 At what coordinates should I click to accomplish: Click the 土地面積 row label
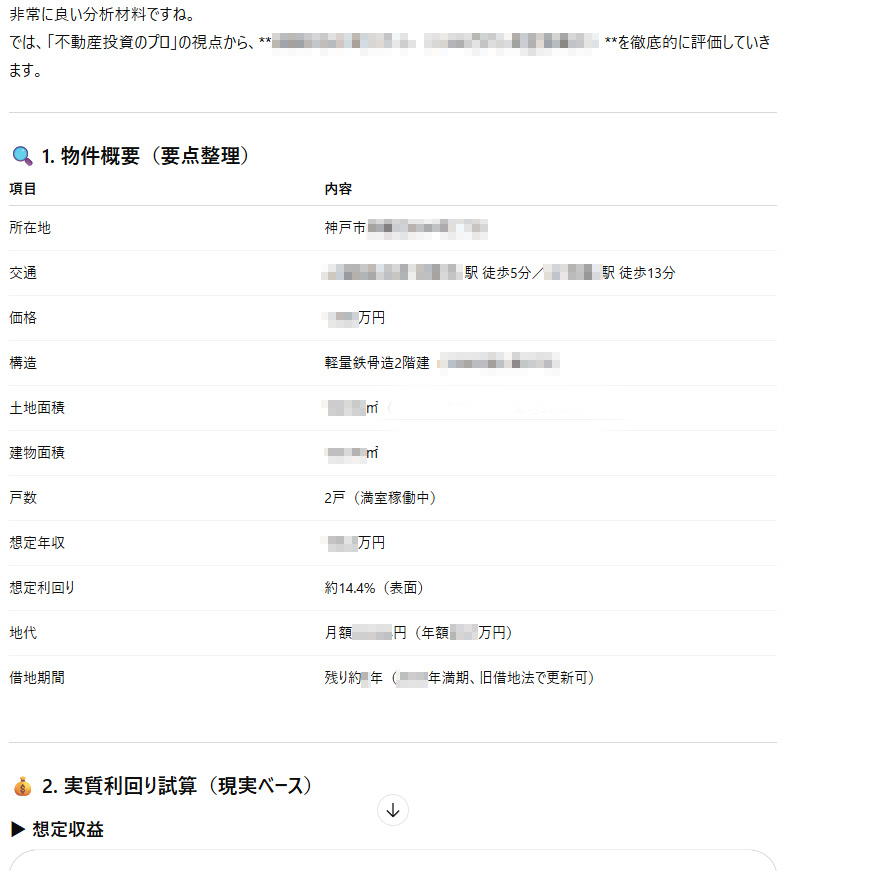pos(37,408)
